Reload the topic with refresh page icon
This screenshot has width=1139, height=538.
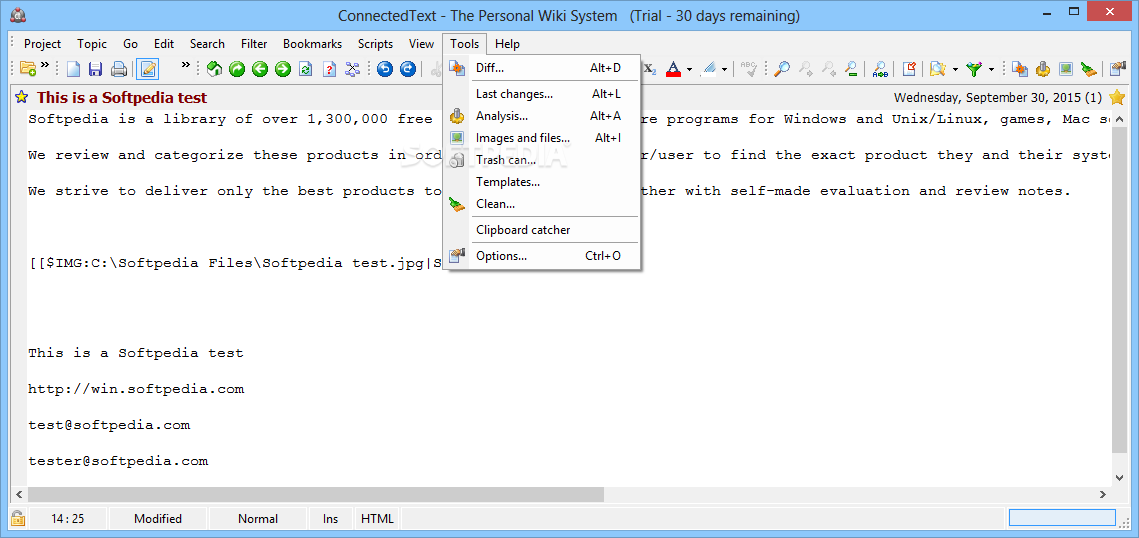click(x=306, y=69)
